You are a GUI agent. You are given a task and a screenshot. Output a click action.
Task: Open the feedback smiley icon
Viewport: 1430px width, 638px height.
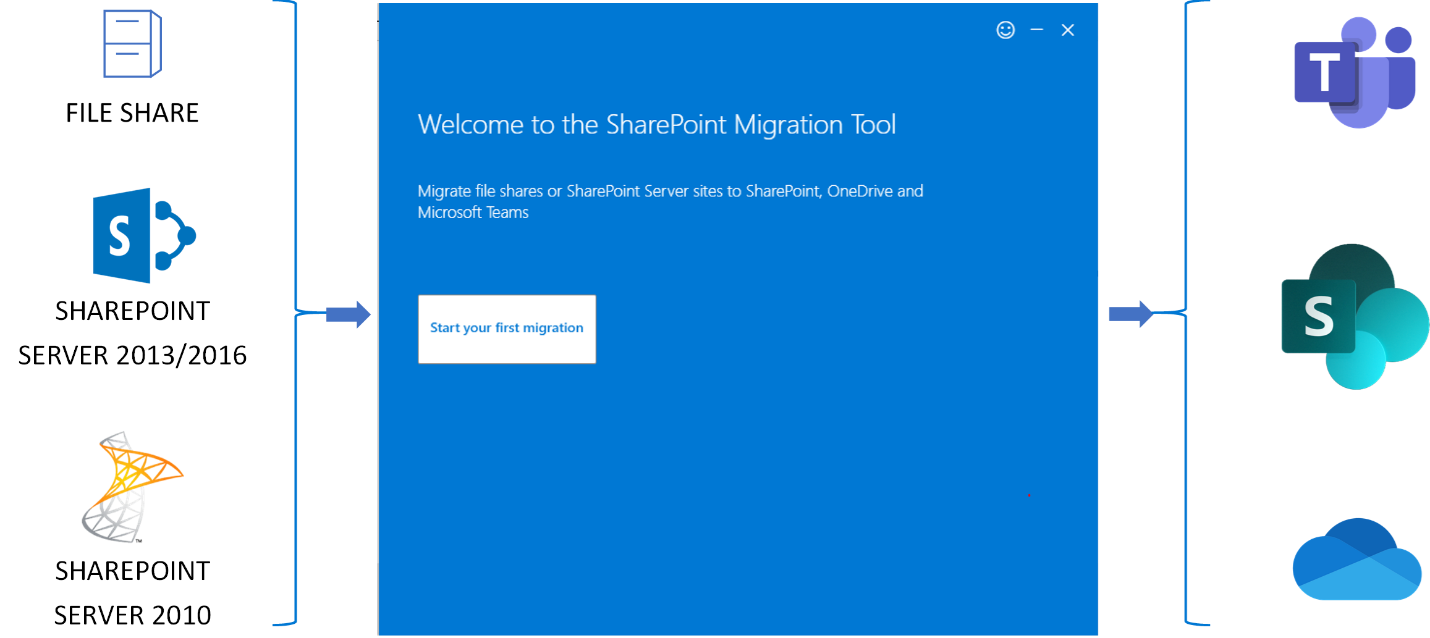(x=1005, y=30)
